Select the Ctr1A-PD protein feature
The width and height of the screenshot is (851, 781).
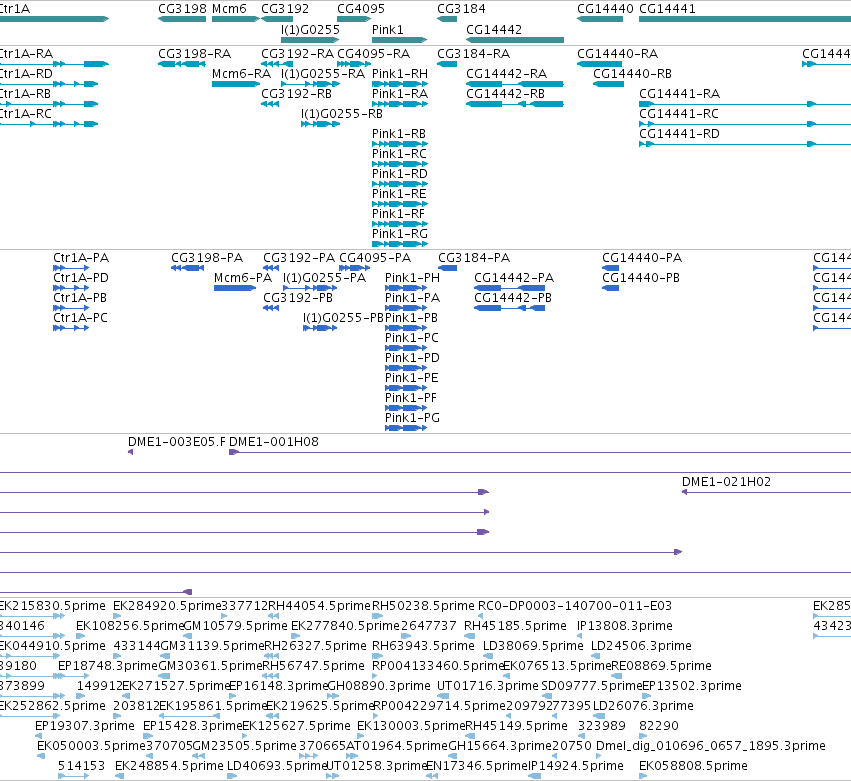pos(71,288)
